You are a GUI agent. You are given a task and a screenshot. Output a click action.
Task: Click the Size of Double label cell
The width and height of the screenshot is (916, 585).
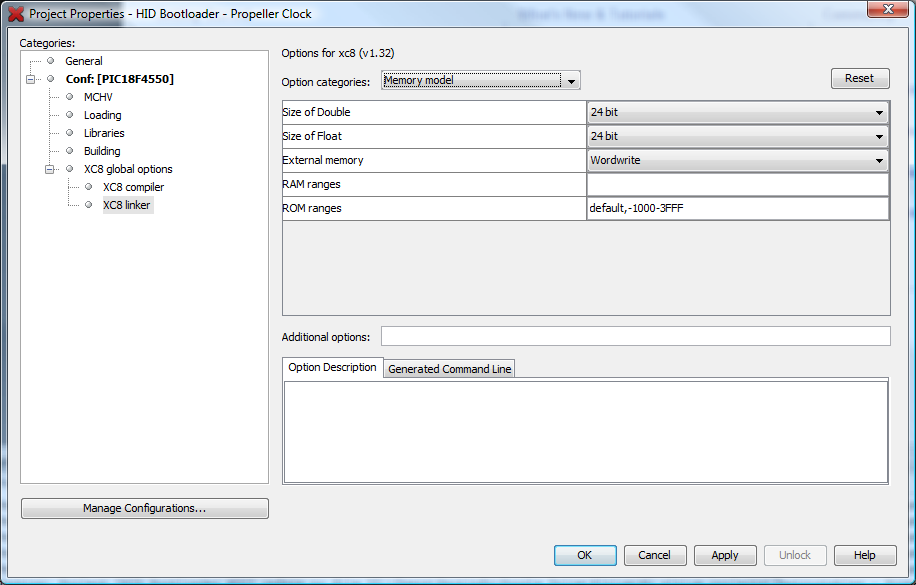[434, 112]
